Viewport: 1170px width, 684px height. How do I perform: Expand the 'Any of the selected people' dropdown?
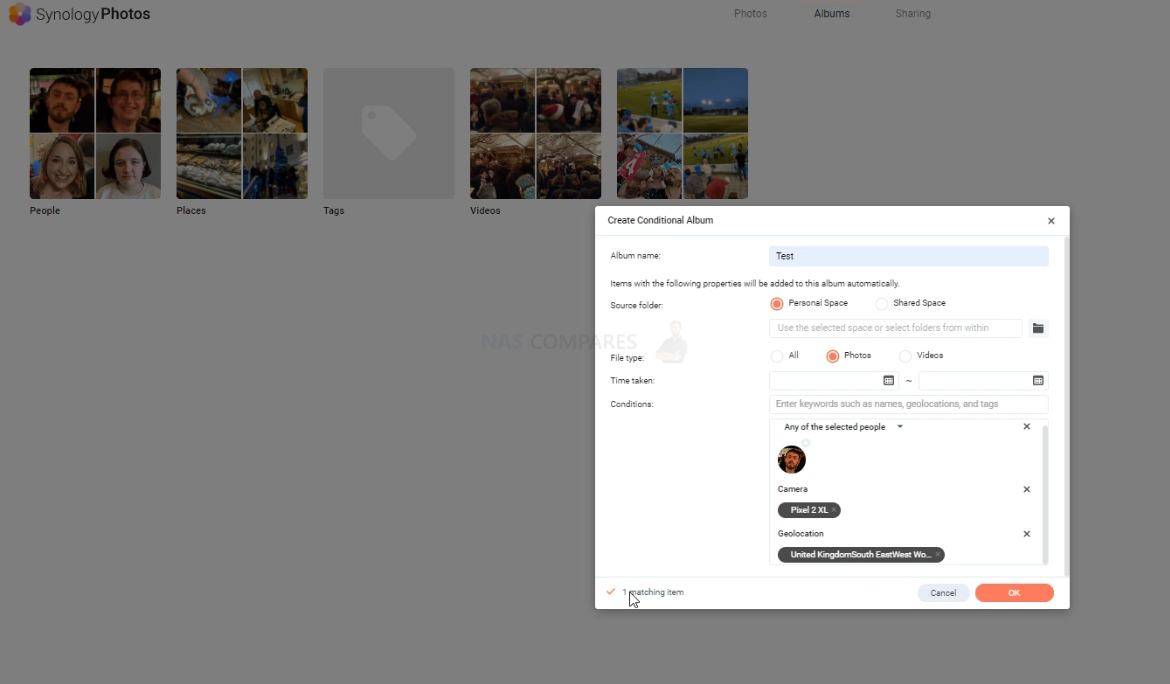pyautogui.click(x=900, y=427)
